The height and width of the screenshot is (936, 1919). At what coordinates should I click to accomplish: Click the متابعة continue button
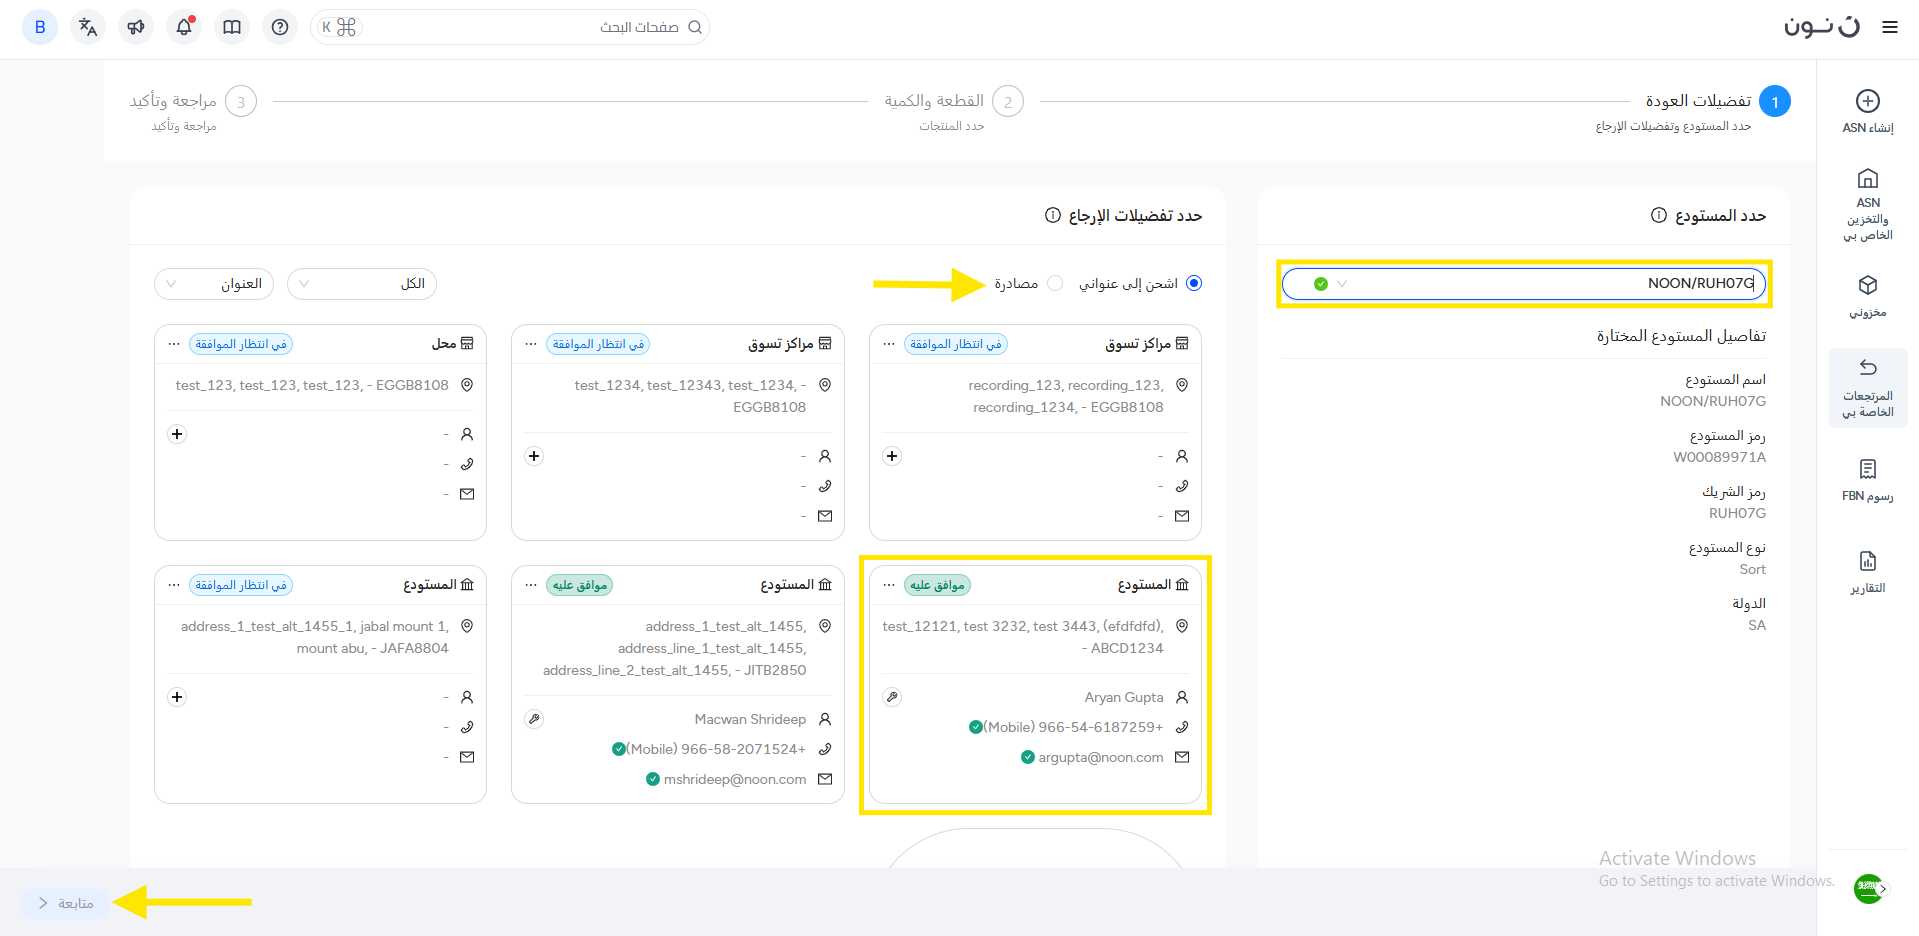(x=65, y=903)
